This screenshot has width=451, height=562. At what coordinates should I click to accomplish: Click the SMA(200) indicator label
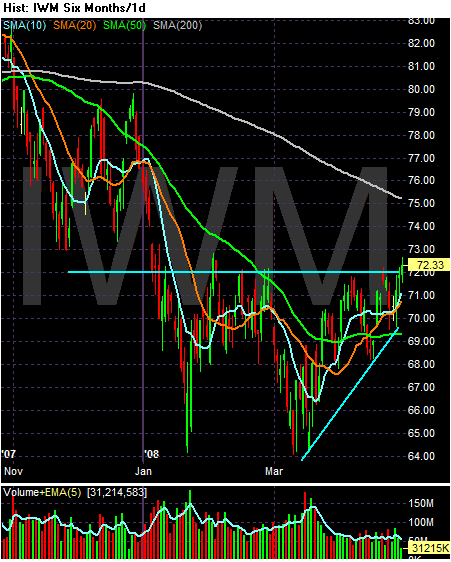click(x=177, y=26)
